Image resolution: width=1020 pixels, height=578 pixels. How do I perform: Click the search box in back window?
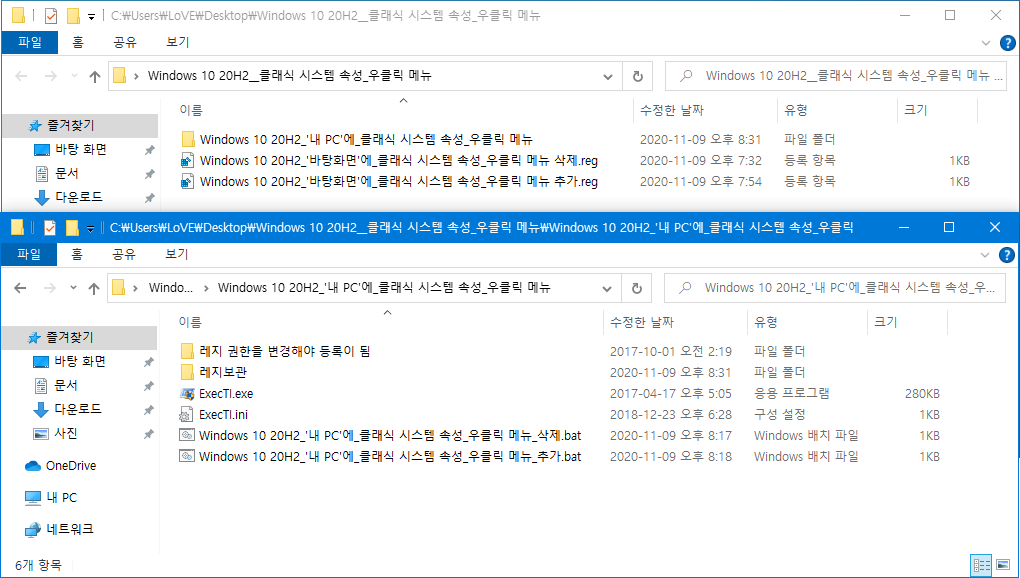[835, 76]
